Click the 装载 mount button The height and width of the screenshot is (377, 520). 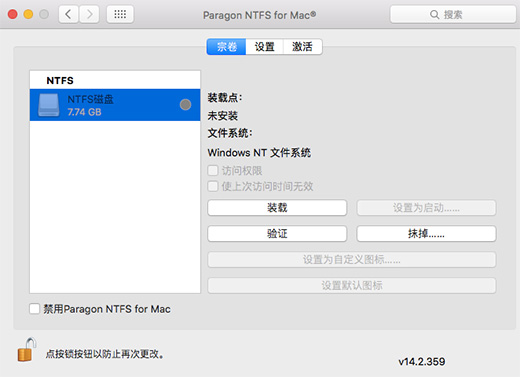[277, 208]
